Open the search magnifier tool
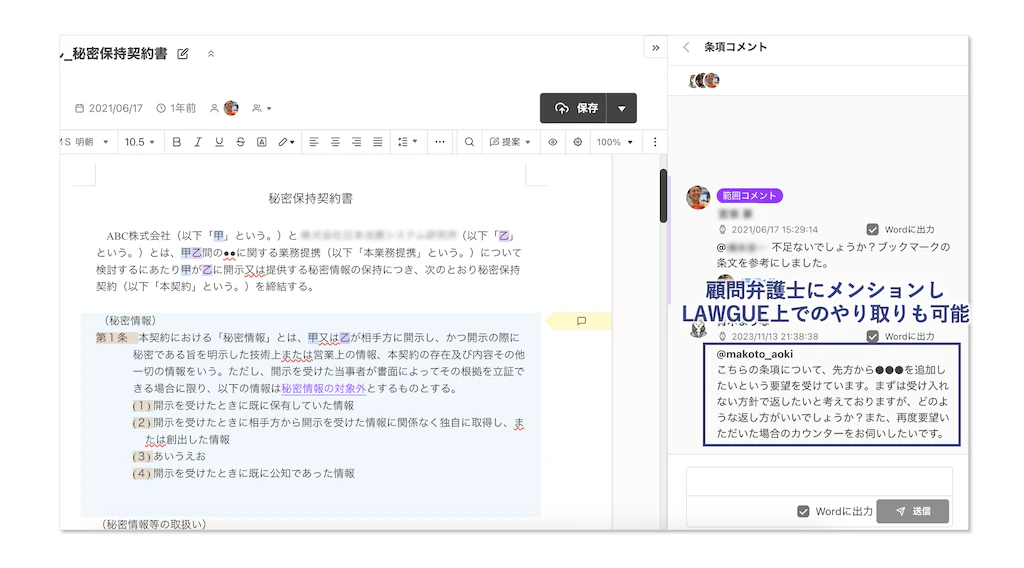This screenshot has height=568, width=1024. pyautogui.click(x=469, y=142)
